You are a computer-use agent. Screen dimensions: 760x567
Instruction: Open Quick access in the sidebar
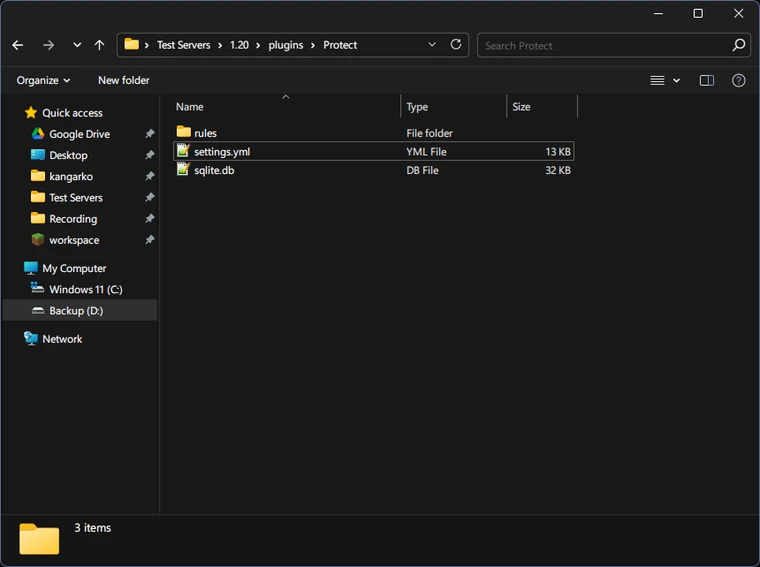click(72, 113)
